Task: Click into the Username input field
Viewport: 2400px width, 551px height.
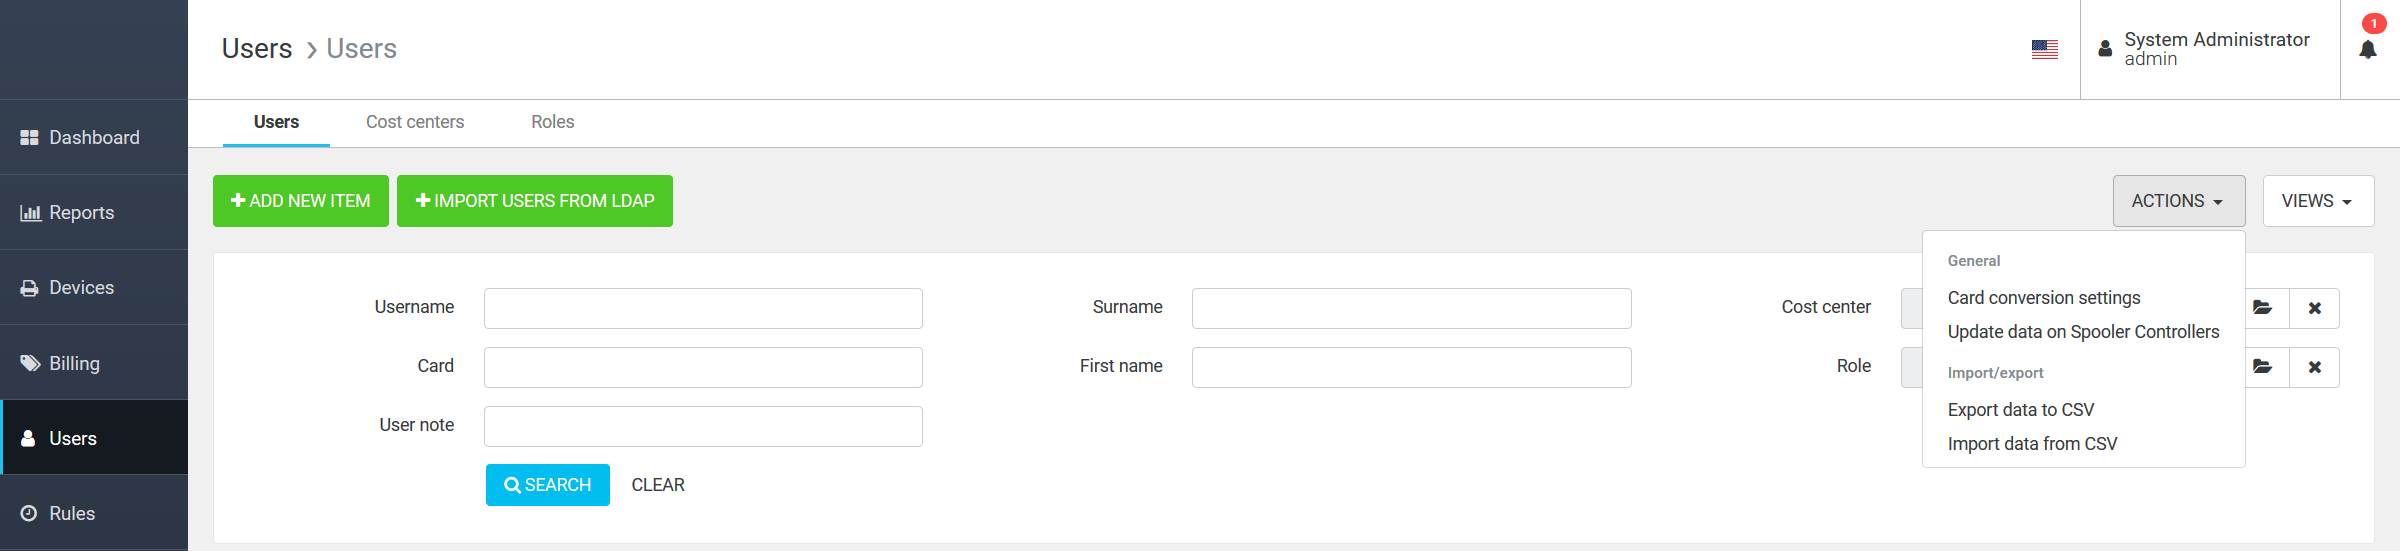Action: 703,308
